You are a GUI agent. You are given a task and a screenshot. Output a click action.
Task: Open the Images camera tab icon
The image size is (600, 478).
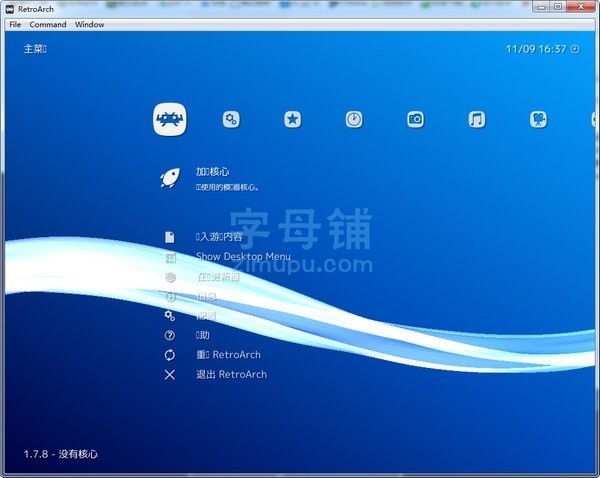pos(416,119)
